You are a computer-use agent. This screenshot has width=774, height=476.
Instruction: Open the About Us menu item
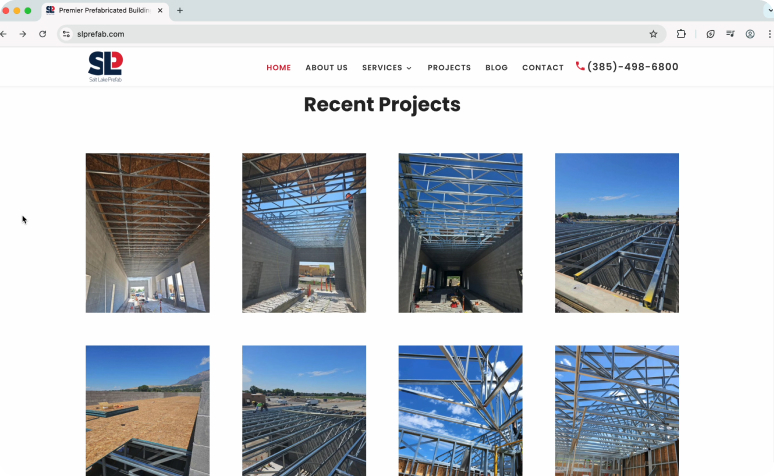326,68
